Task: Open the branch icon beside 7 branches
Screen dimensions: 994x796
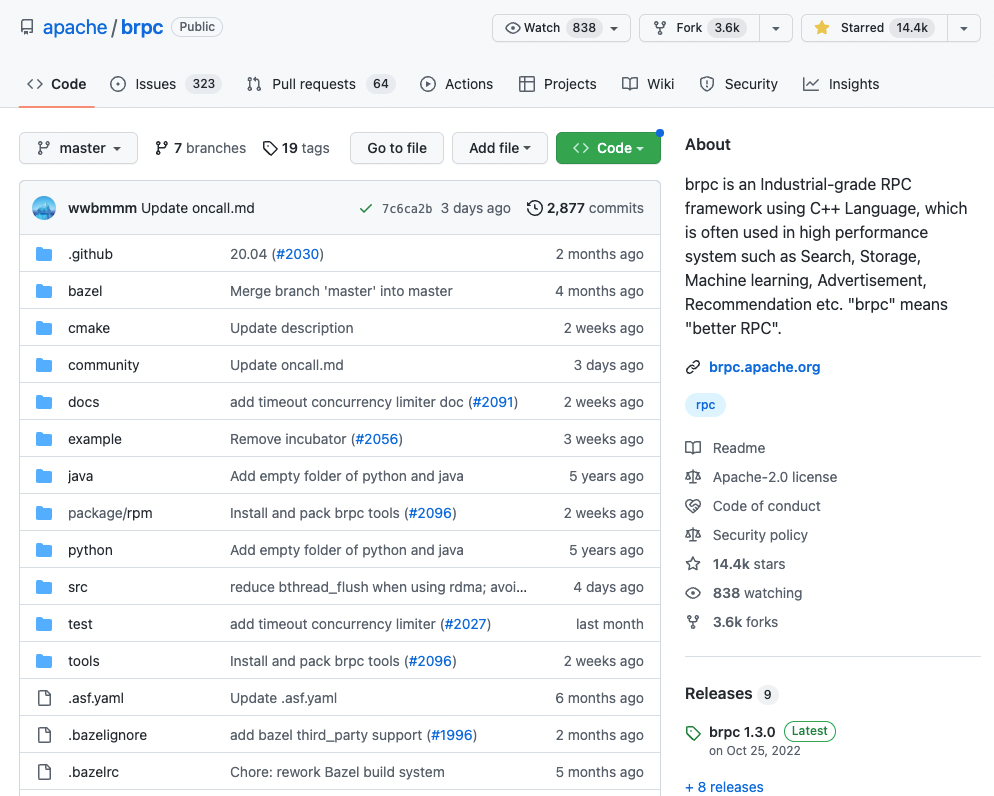Action: click(160, 147)
